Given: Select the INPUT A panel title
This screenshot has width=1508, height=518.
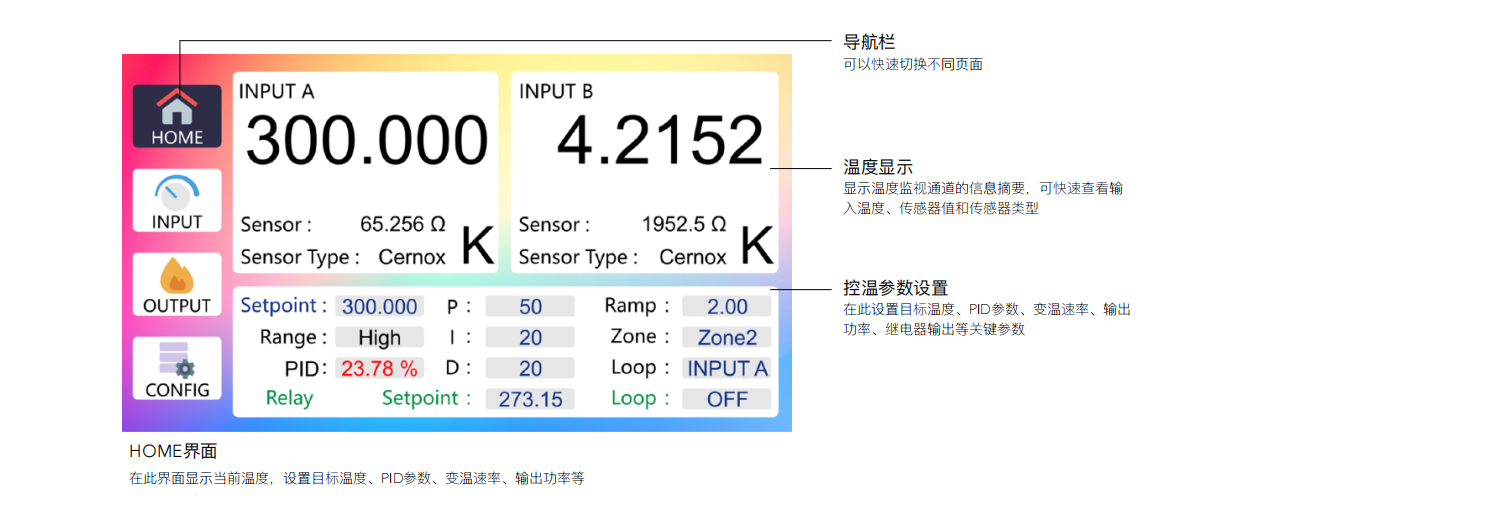Looking at the screenshot, I should (x=276, y=92).
